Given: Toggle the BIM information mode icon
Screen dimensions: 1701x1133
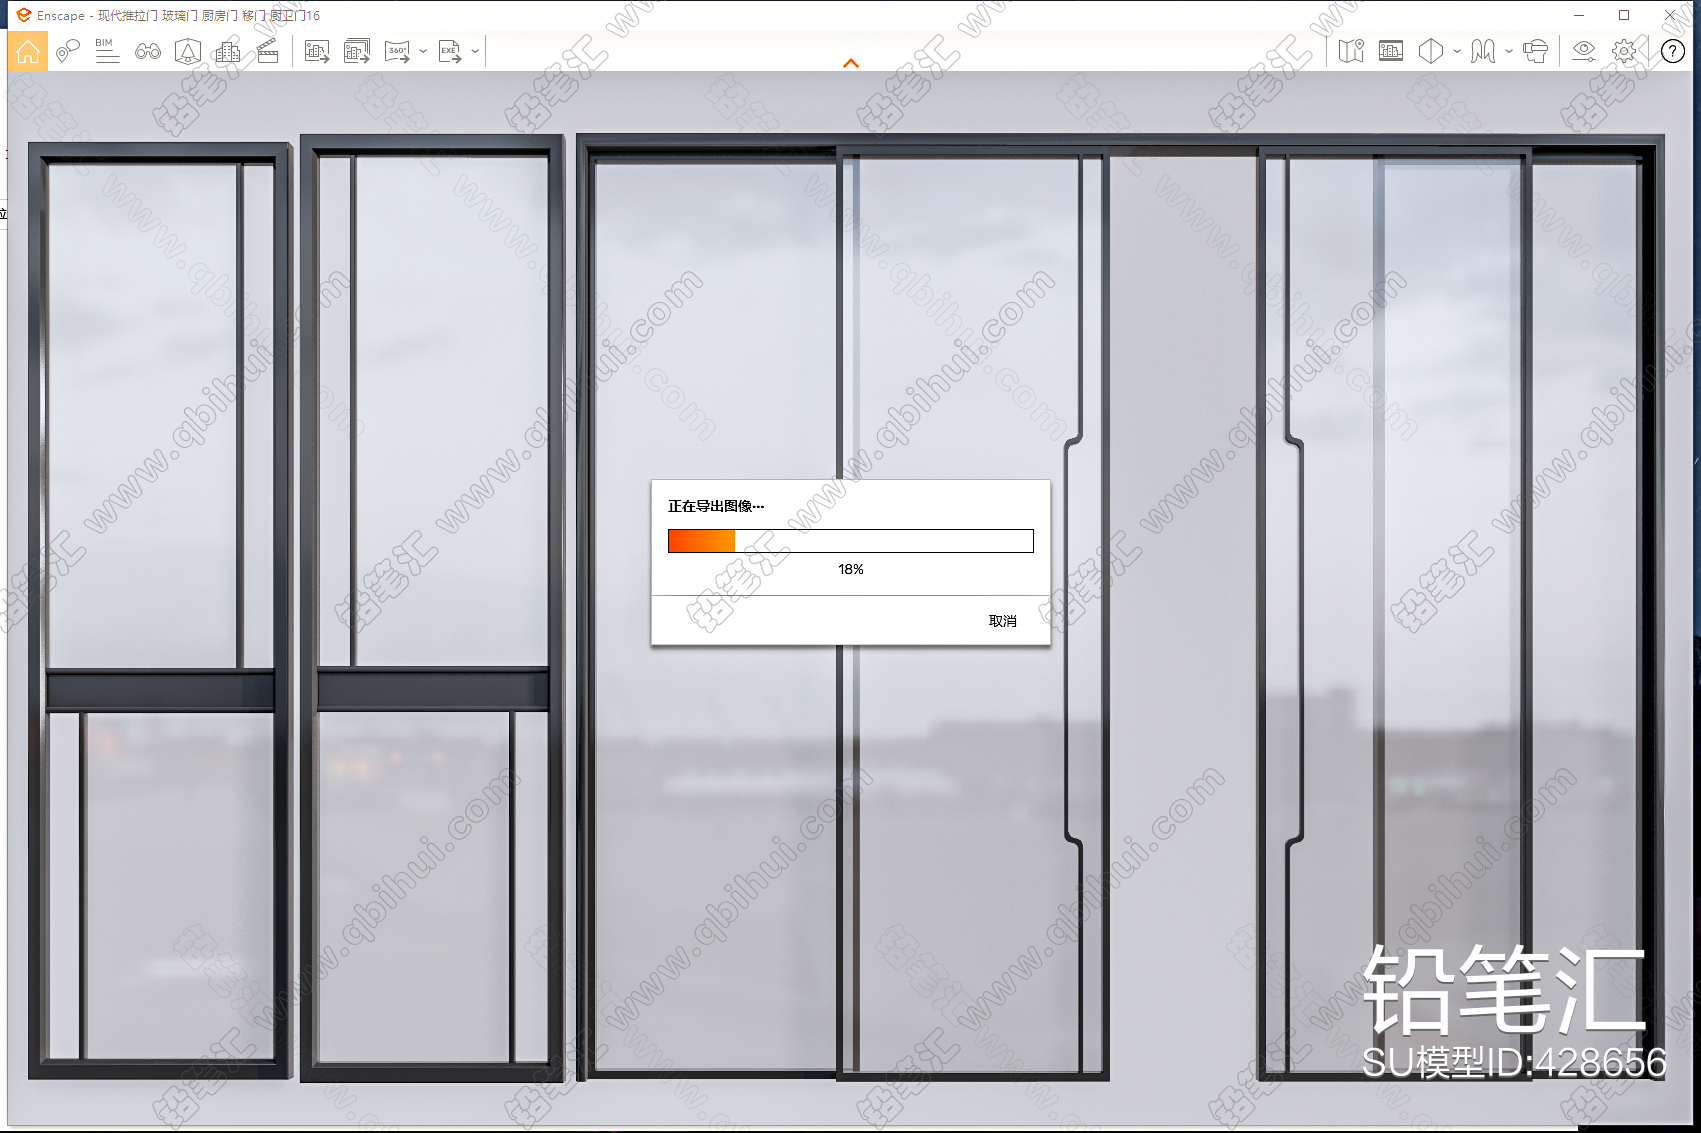Looking at the screenshot, I should (107, 51).
